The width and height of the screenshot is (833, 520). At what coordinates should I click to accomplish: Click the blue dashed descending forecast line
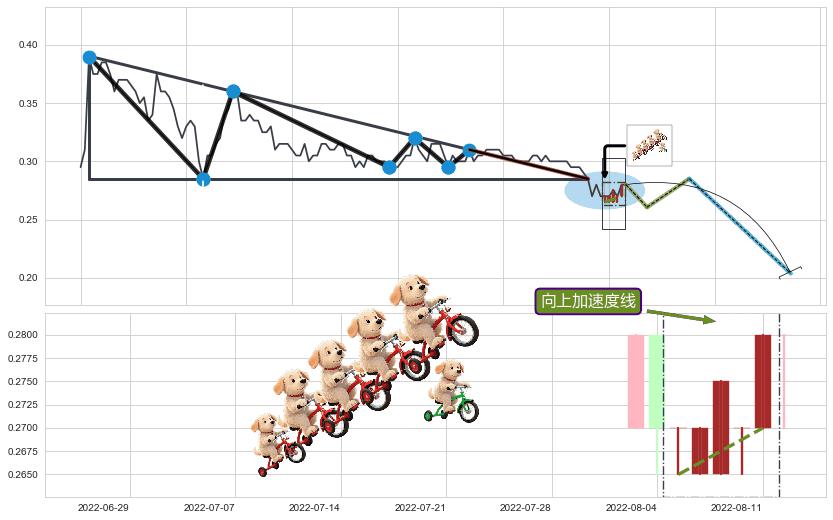pos(740,226)
